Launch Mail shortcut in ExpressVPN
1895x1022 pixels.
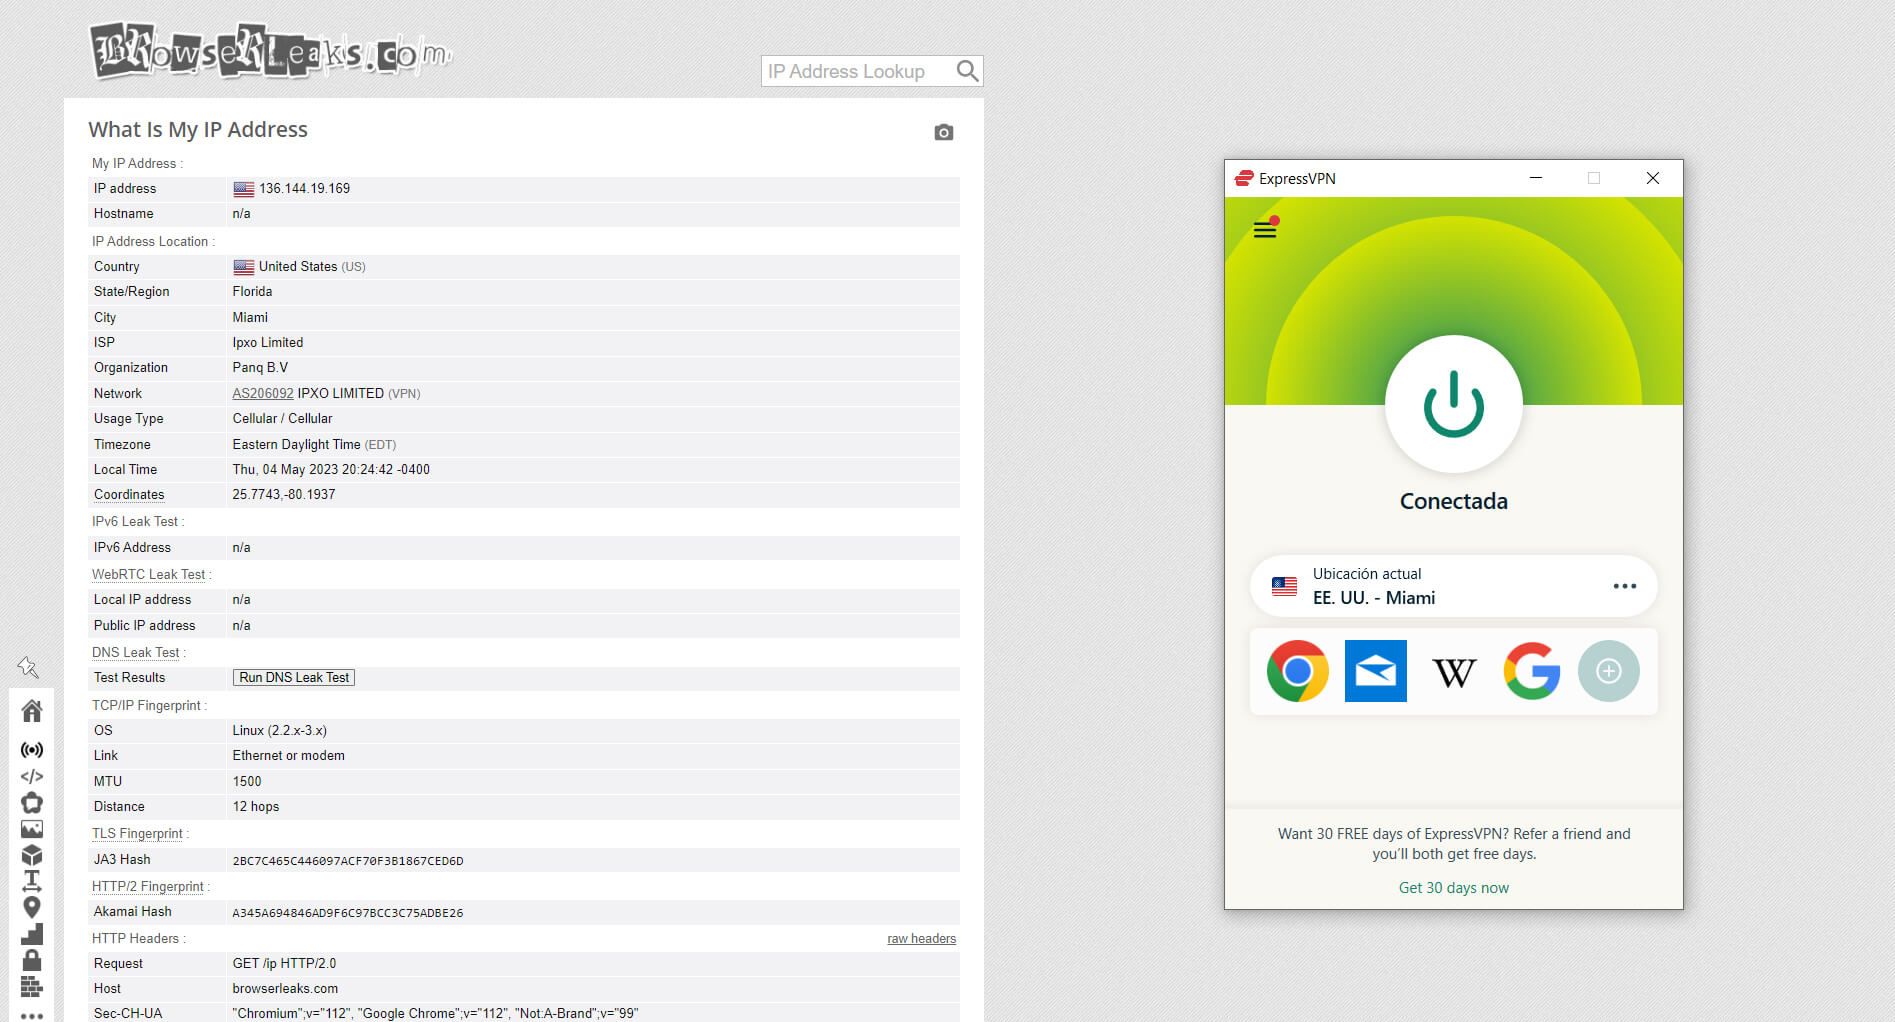[x=1375, y=671]
